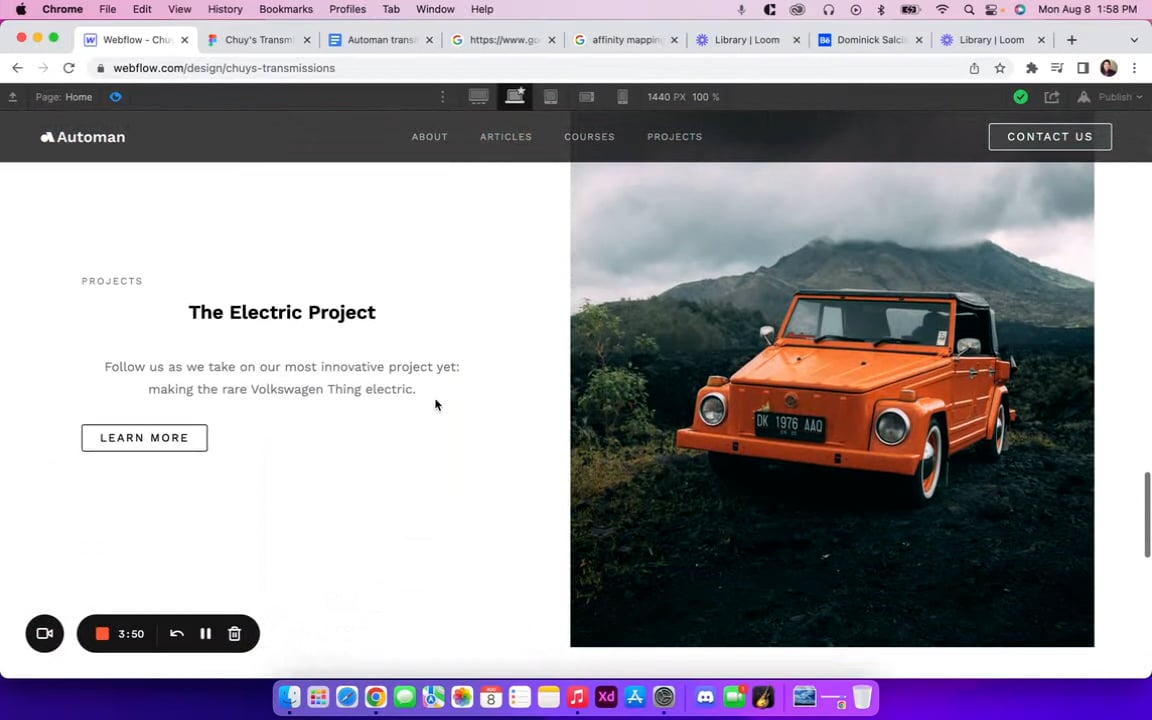The height and width of the screenshot is (720, 1152).
Task: Select the orange car image
Action: [x=832, y=405]
